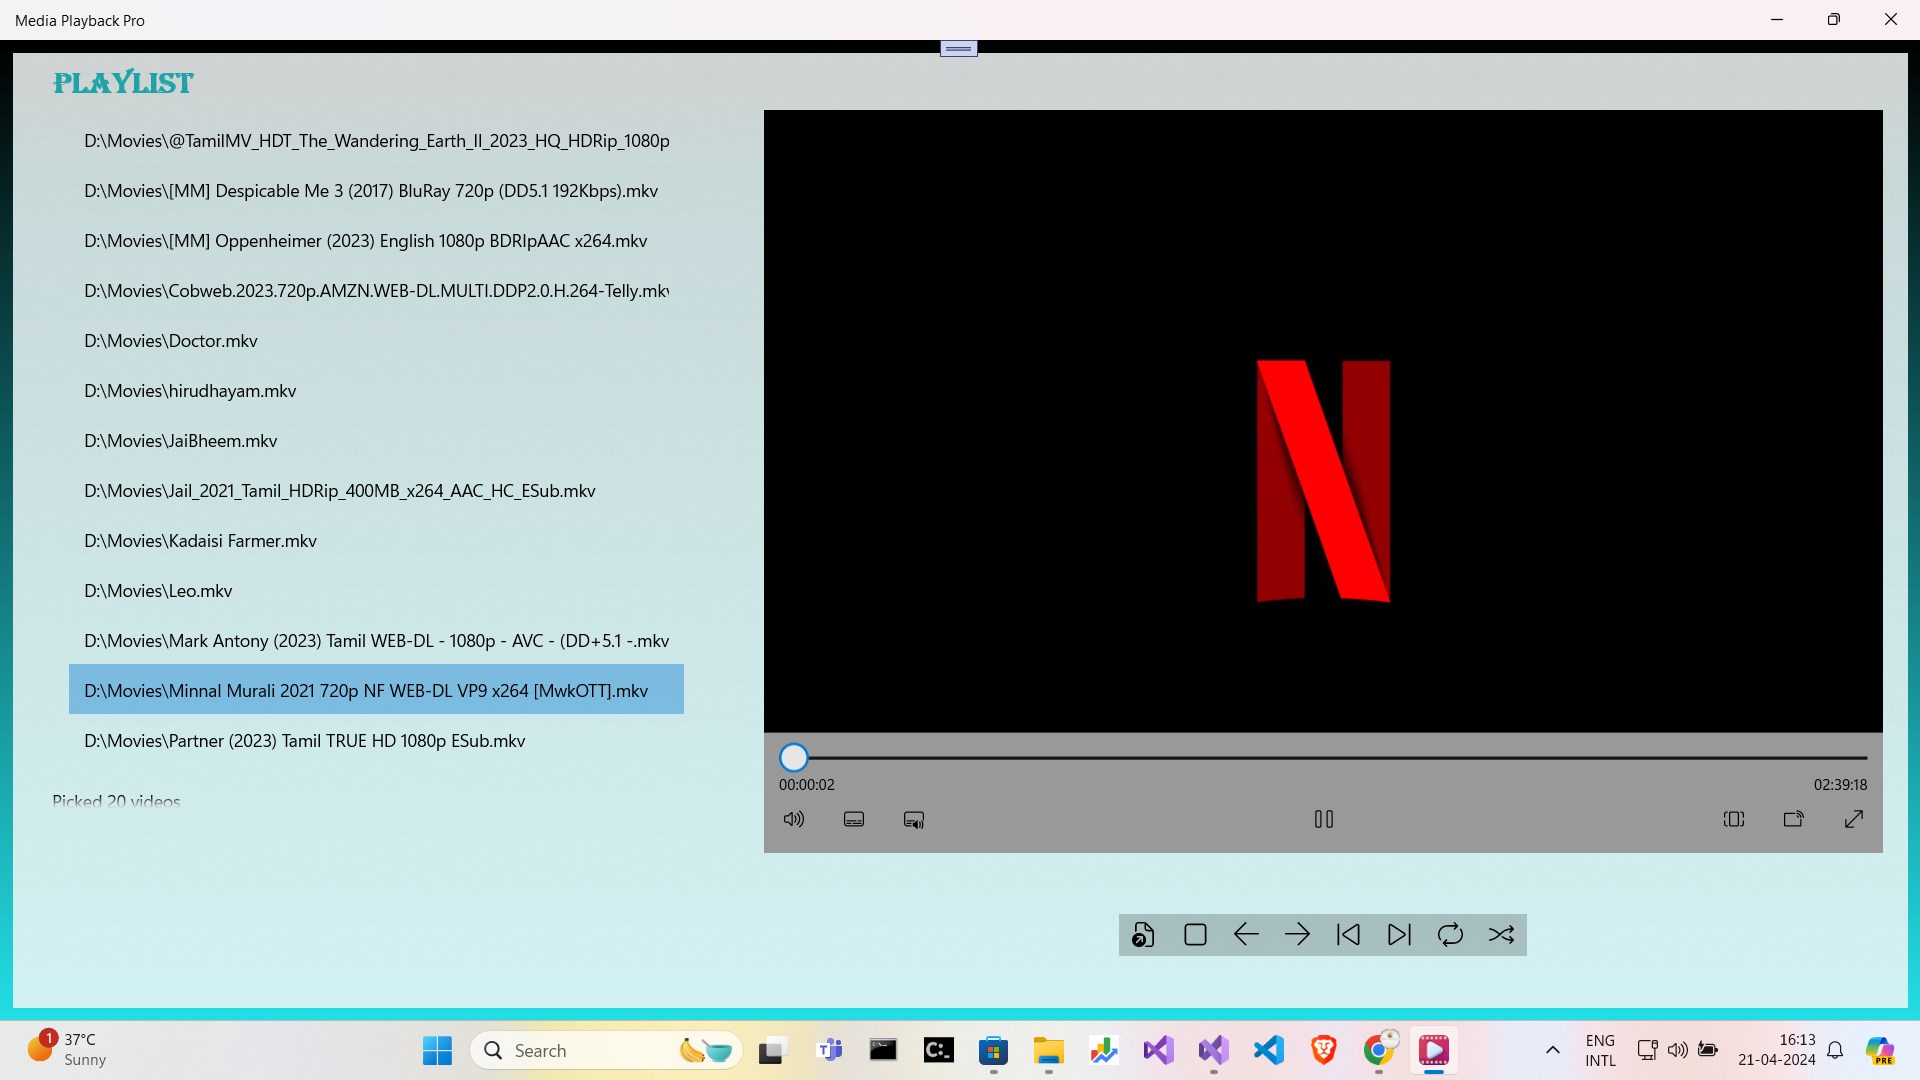Viewport: 1920px width, 1080px height.
Task: Show hidden system tray icons
Action: point(1552,1050)
